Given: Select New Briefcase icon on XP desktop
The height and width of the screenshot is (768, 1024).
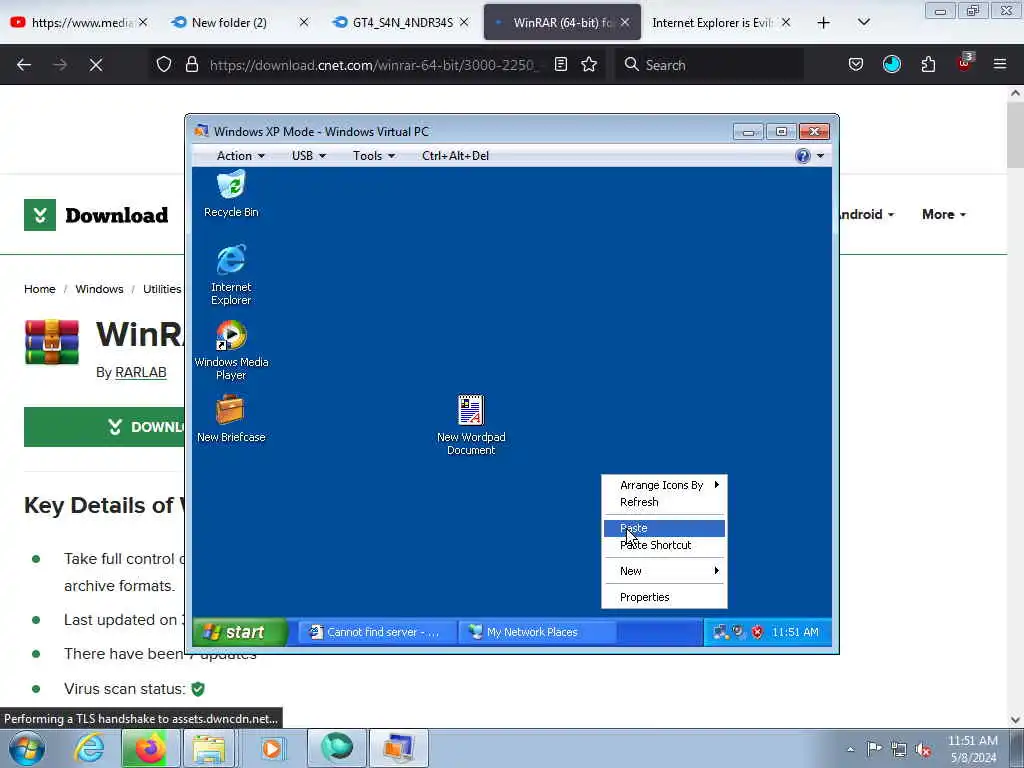Looking at the screenshot, I should 231,419.
